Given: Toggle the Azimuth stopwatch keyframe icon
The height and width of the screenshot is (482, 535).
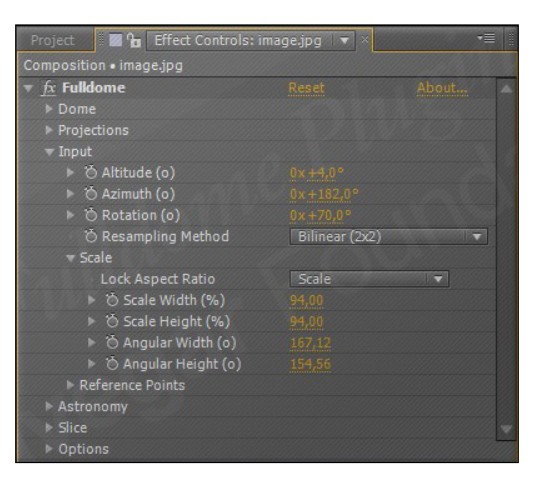Looking at the screenshot, I should pyautogui.click(x=91, y=193).
